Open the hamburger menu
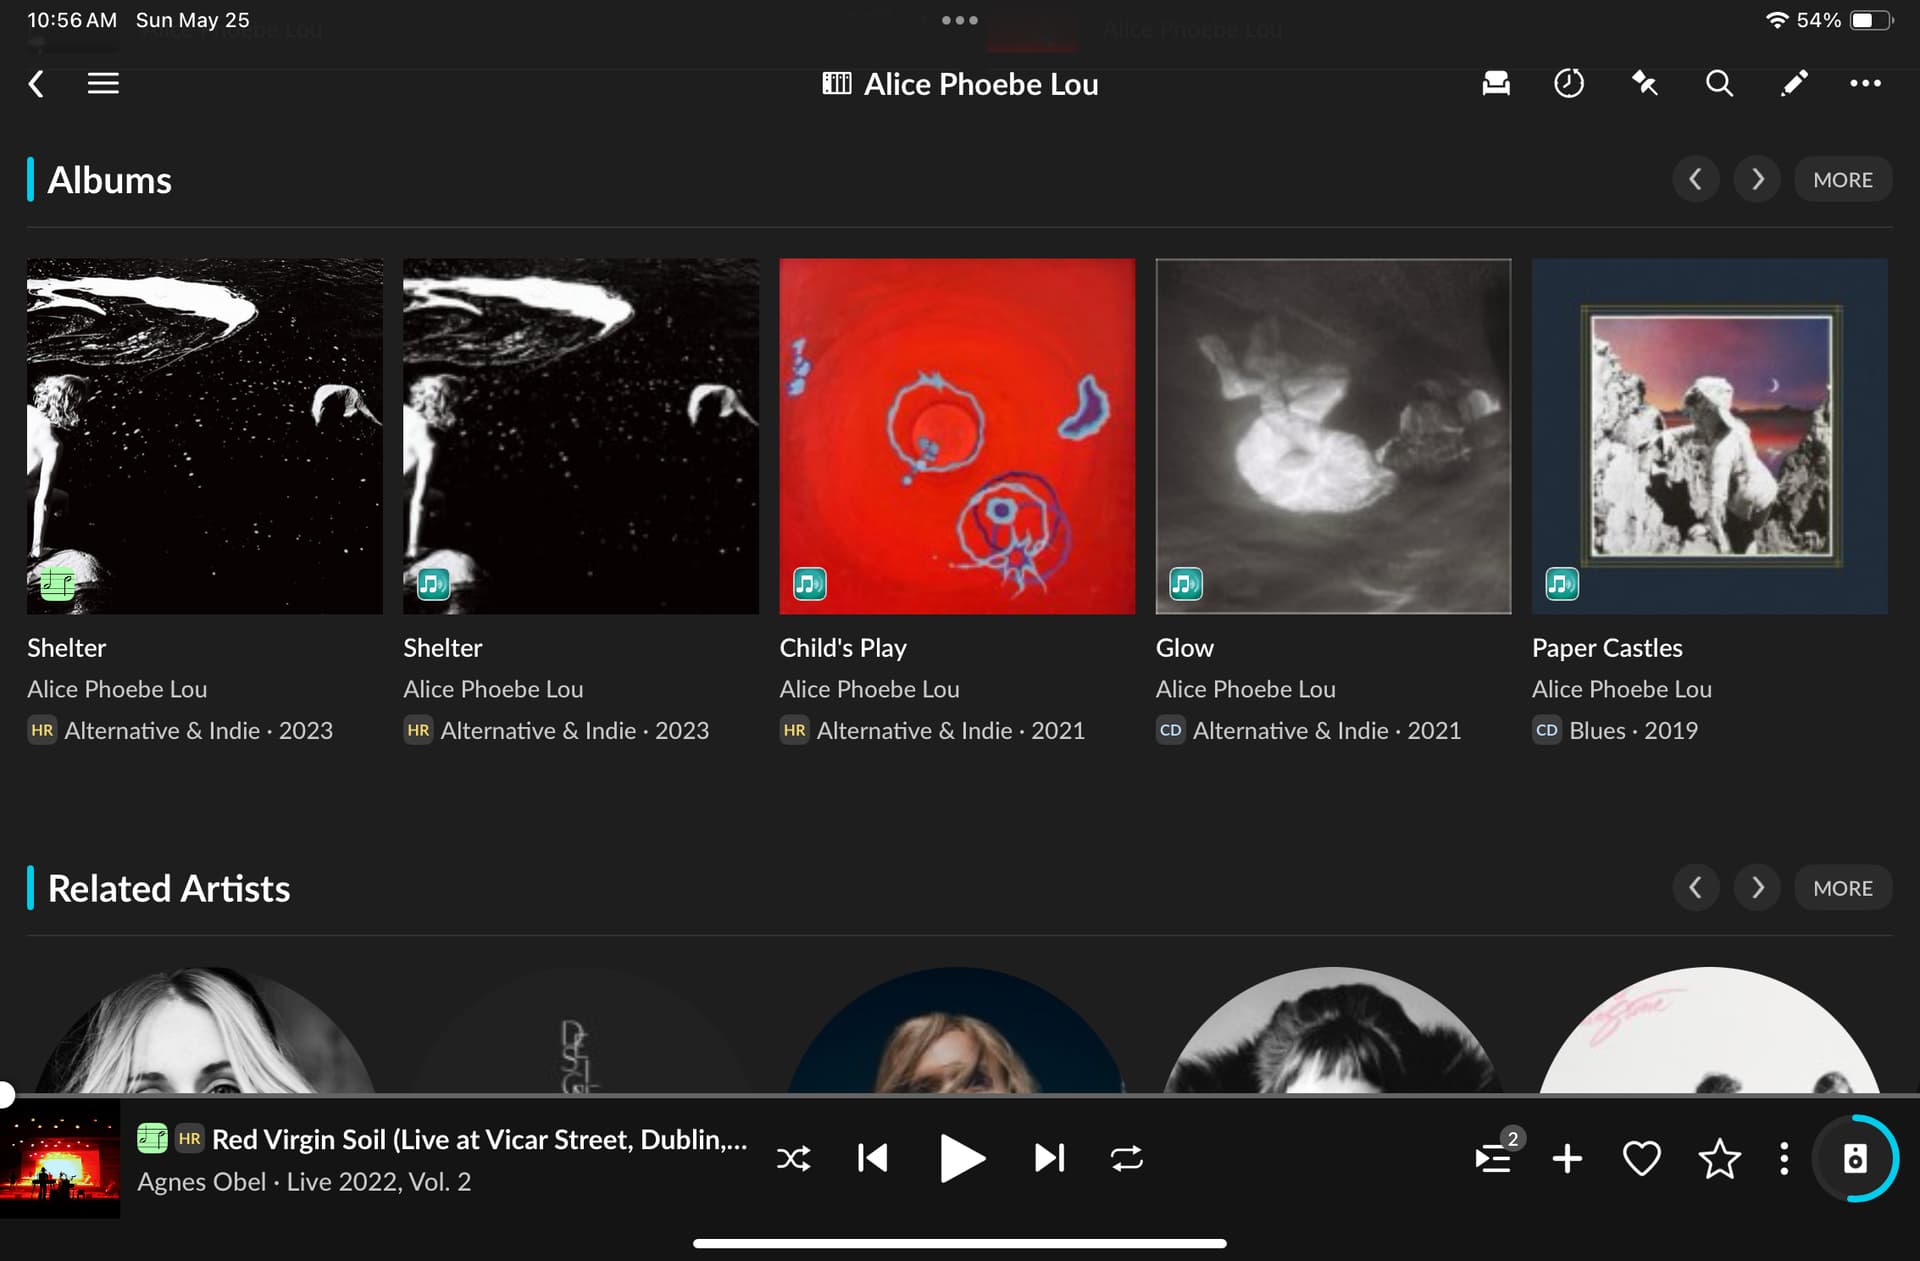Viewport: 1920px width, 1261px height. [x=103, y=83]
